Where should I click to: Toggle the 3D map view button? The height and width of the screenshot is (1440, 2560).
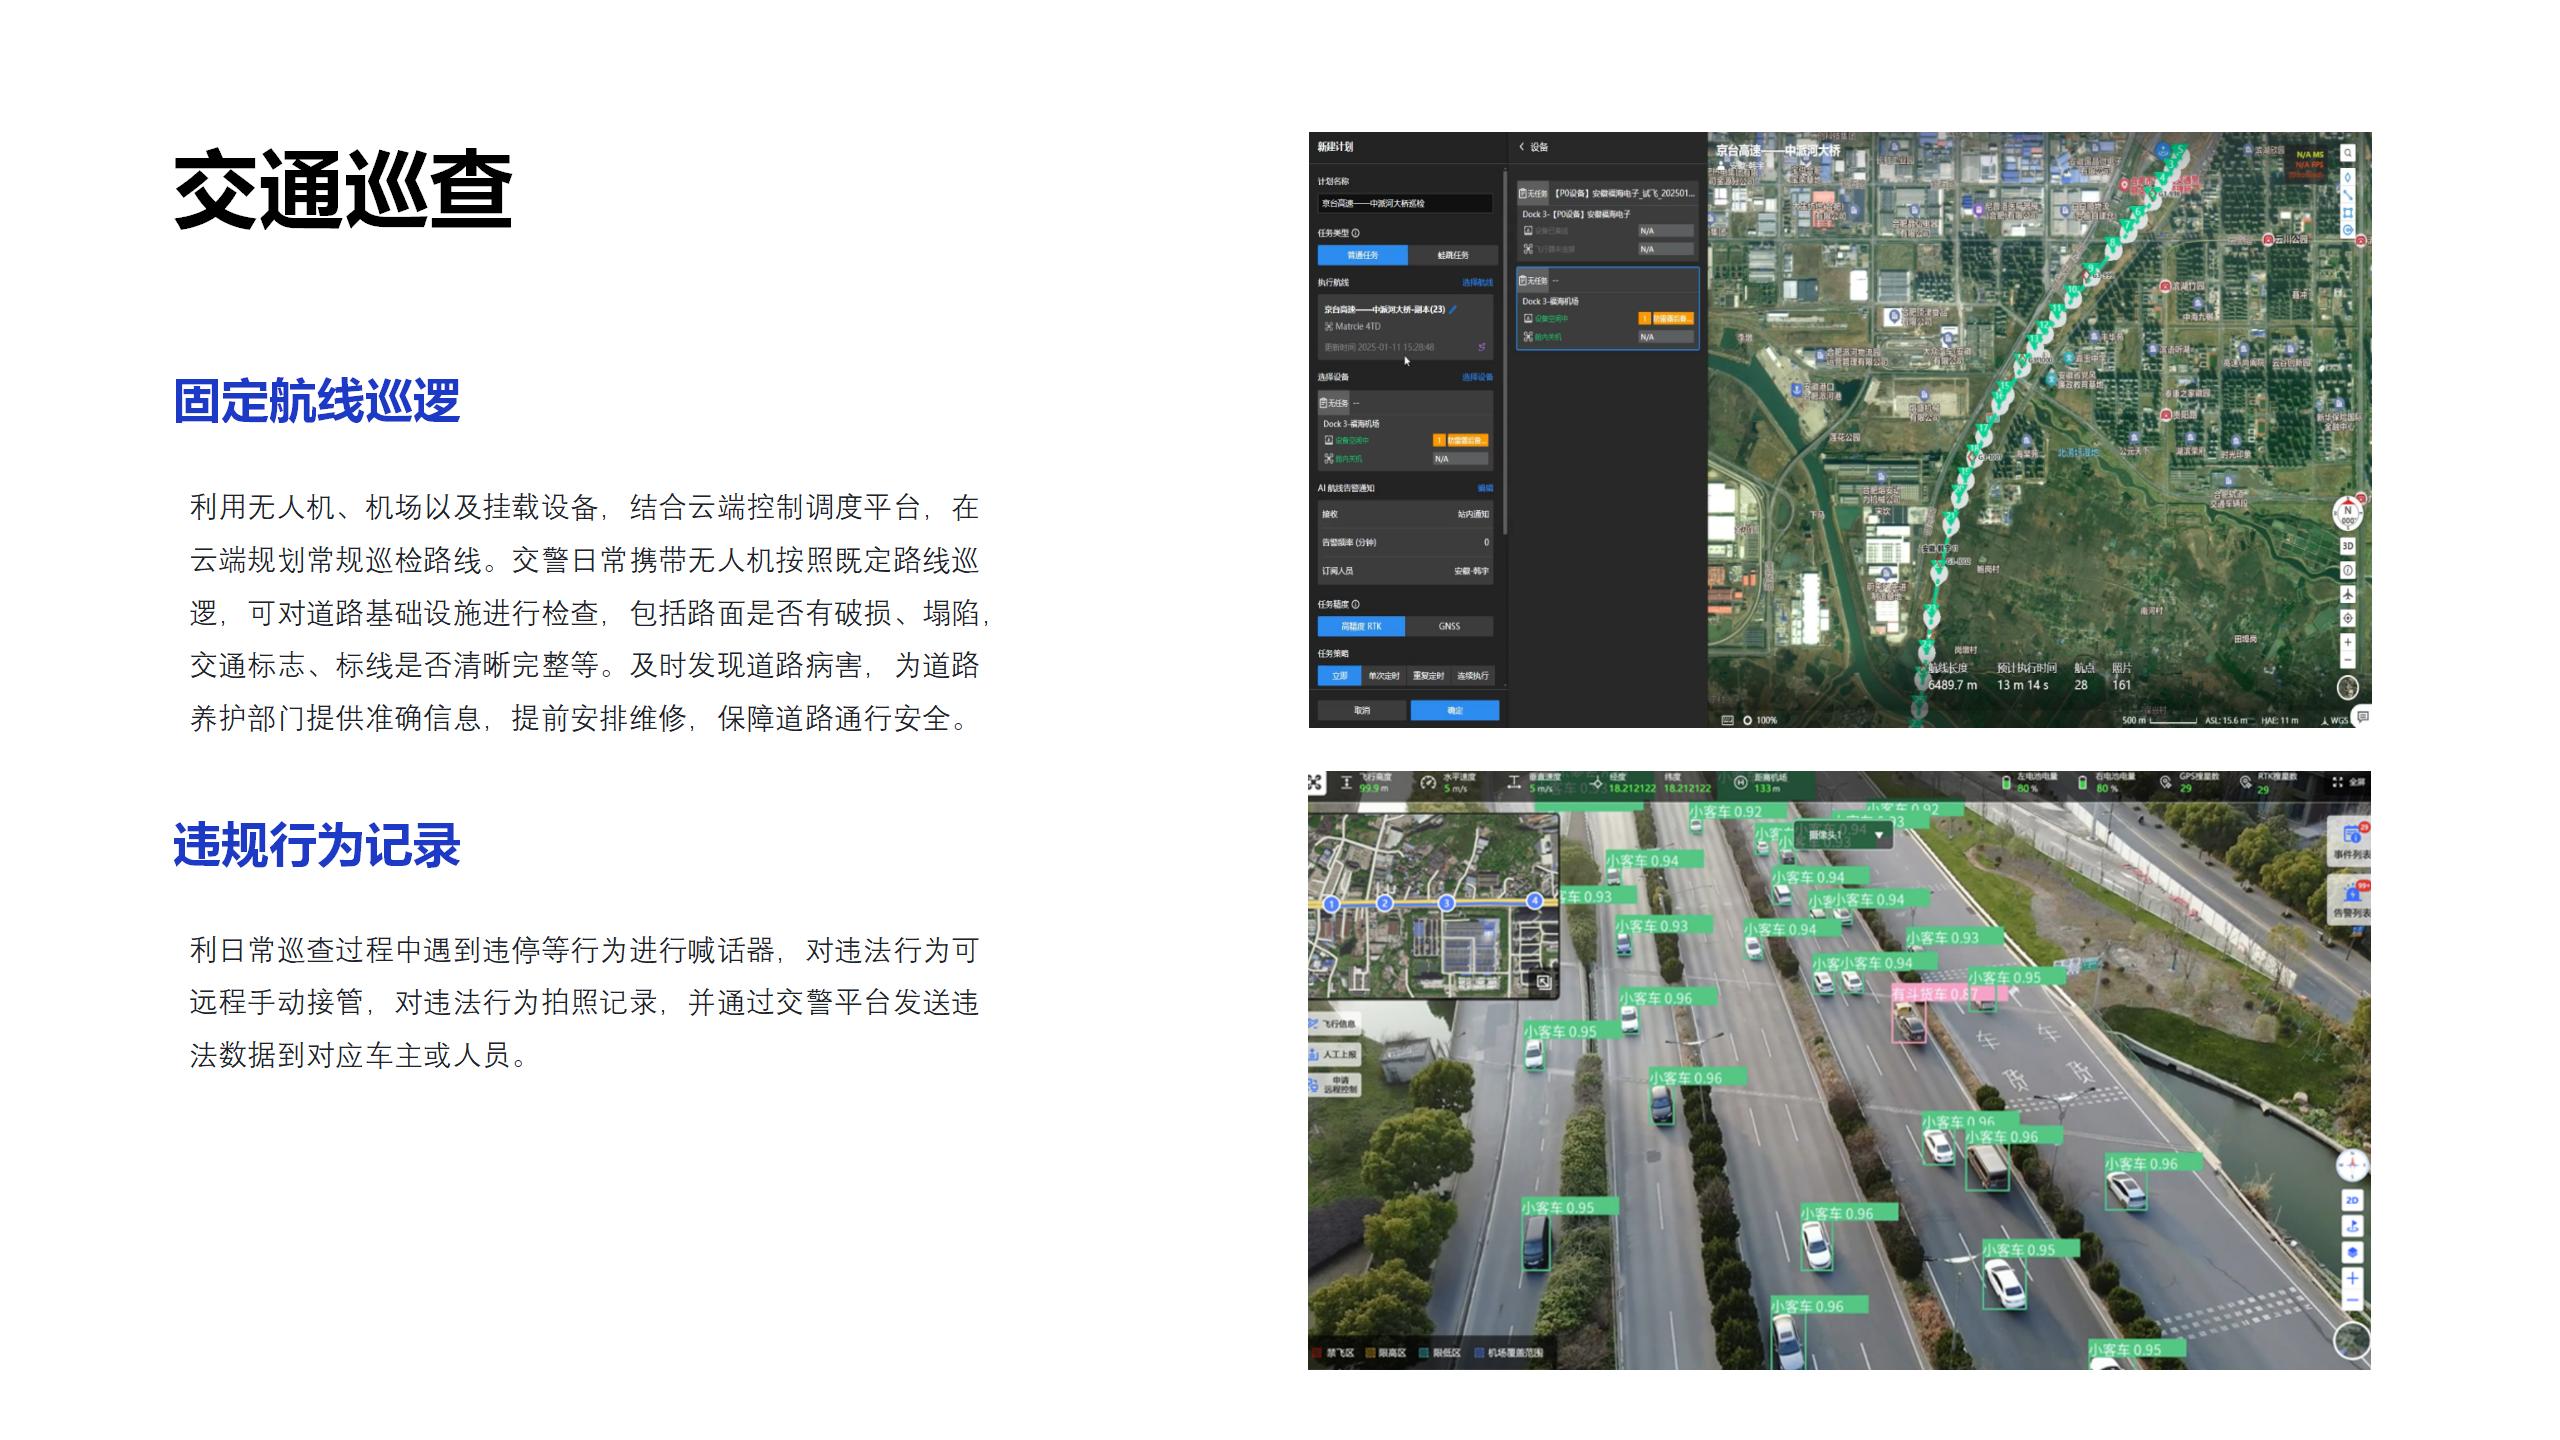(x=2348, y=546)
